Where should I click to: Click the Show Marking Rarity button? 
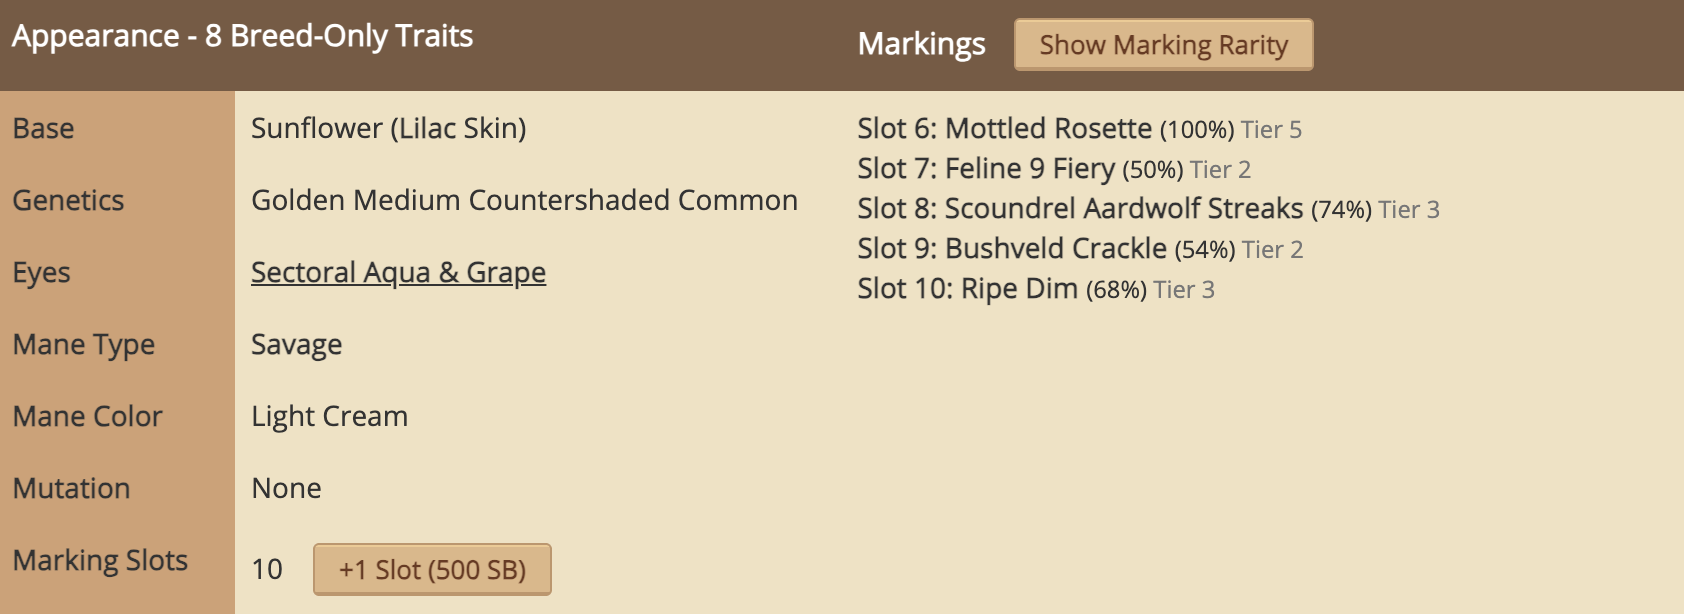[1163, 45]
